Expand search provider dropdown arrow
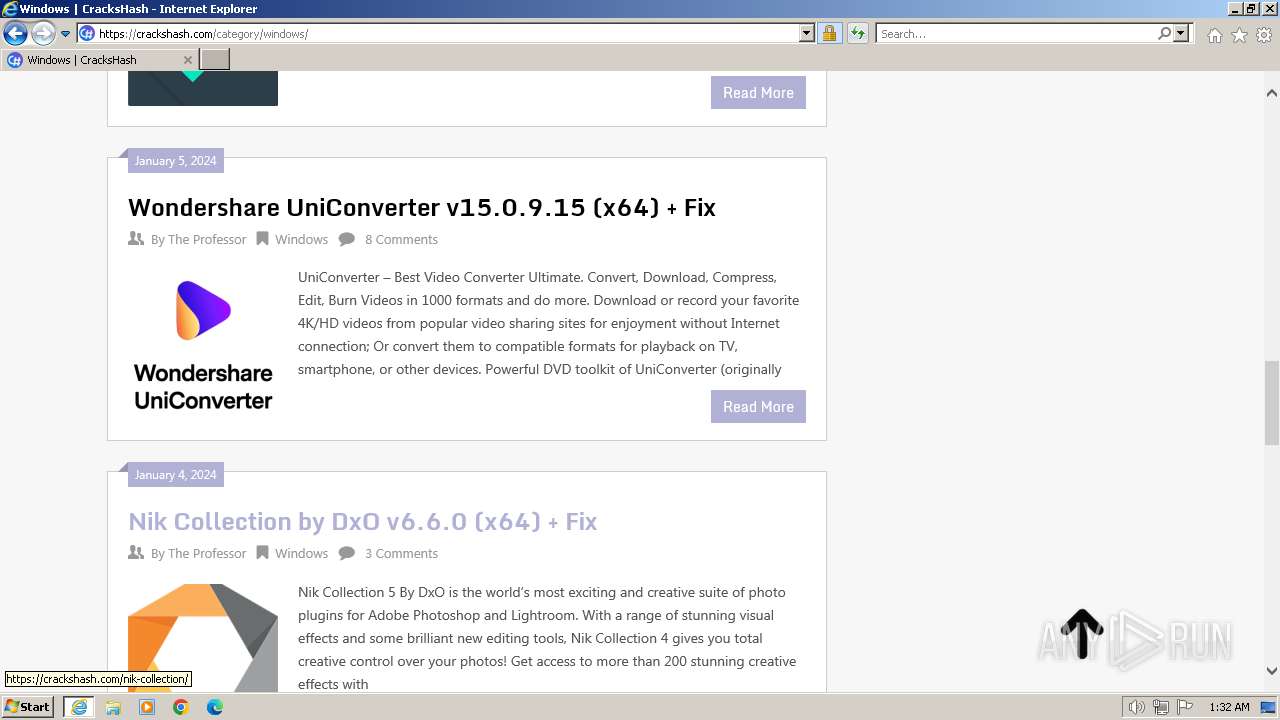 coord(1181,34)
